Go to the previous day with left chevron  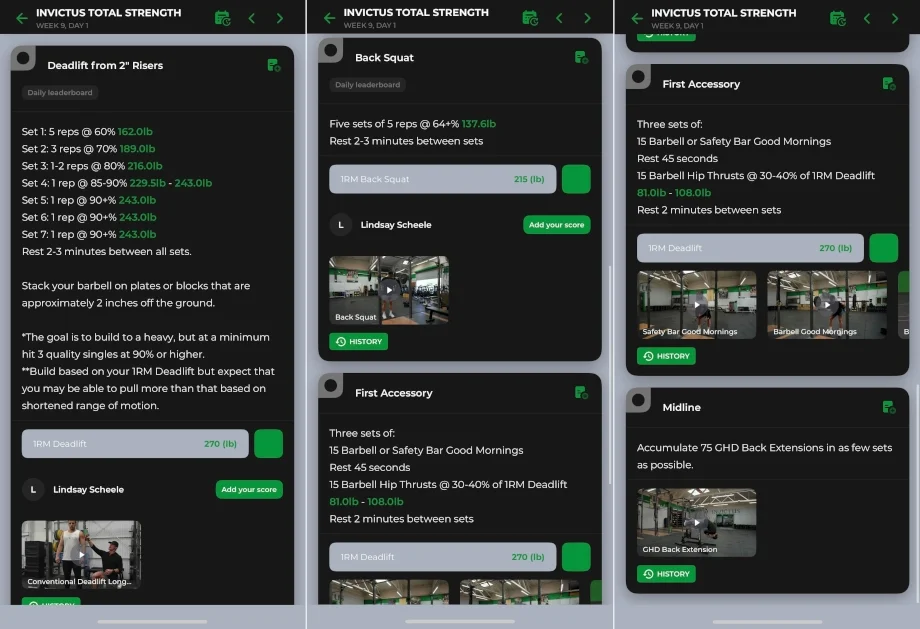click(253, 17)
